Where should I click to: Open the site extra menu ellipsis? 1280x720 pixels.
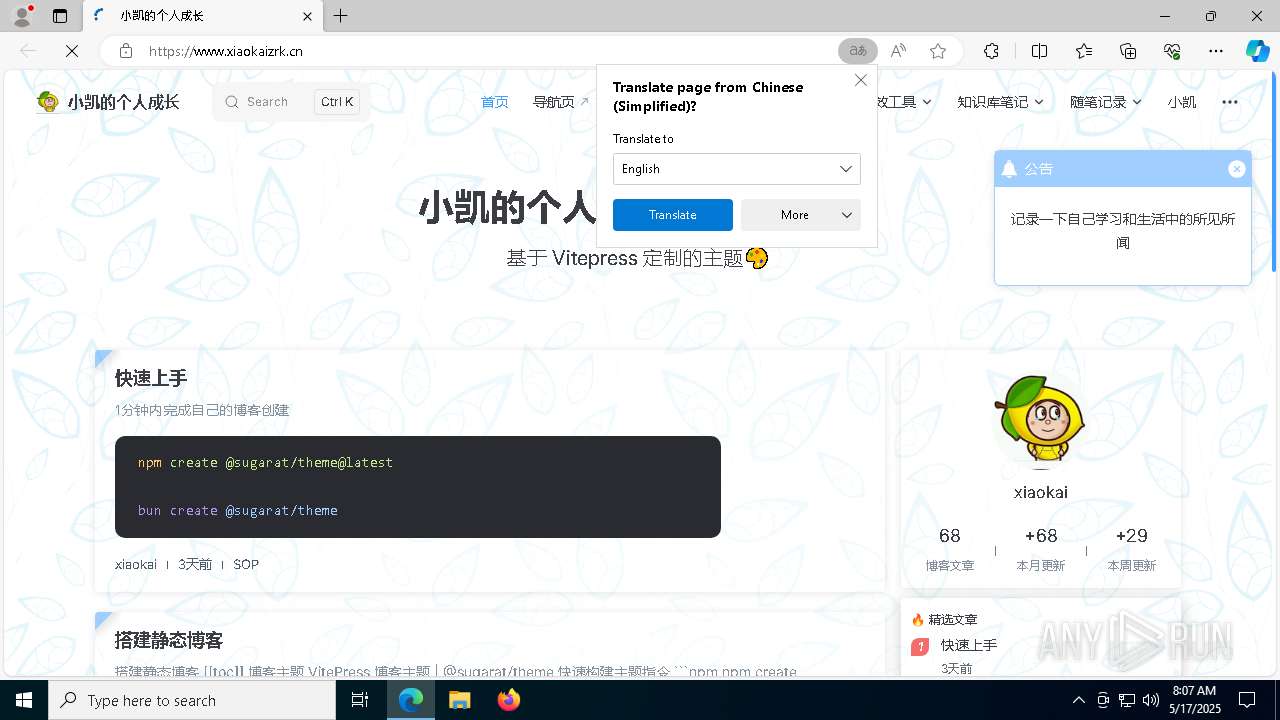coord(1230,102)
